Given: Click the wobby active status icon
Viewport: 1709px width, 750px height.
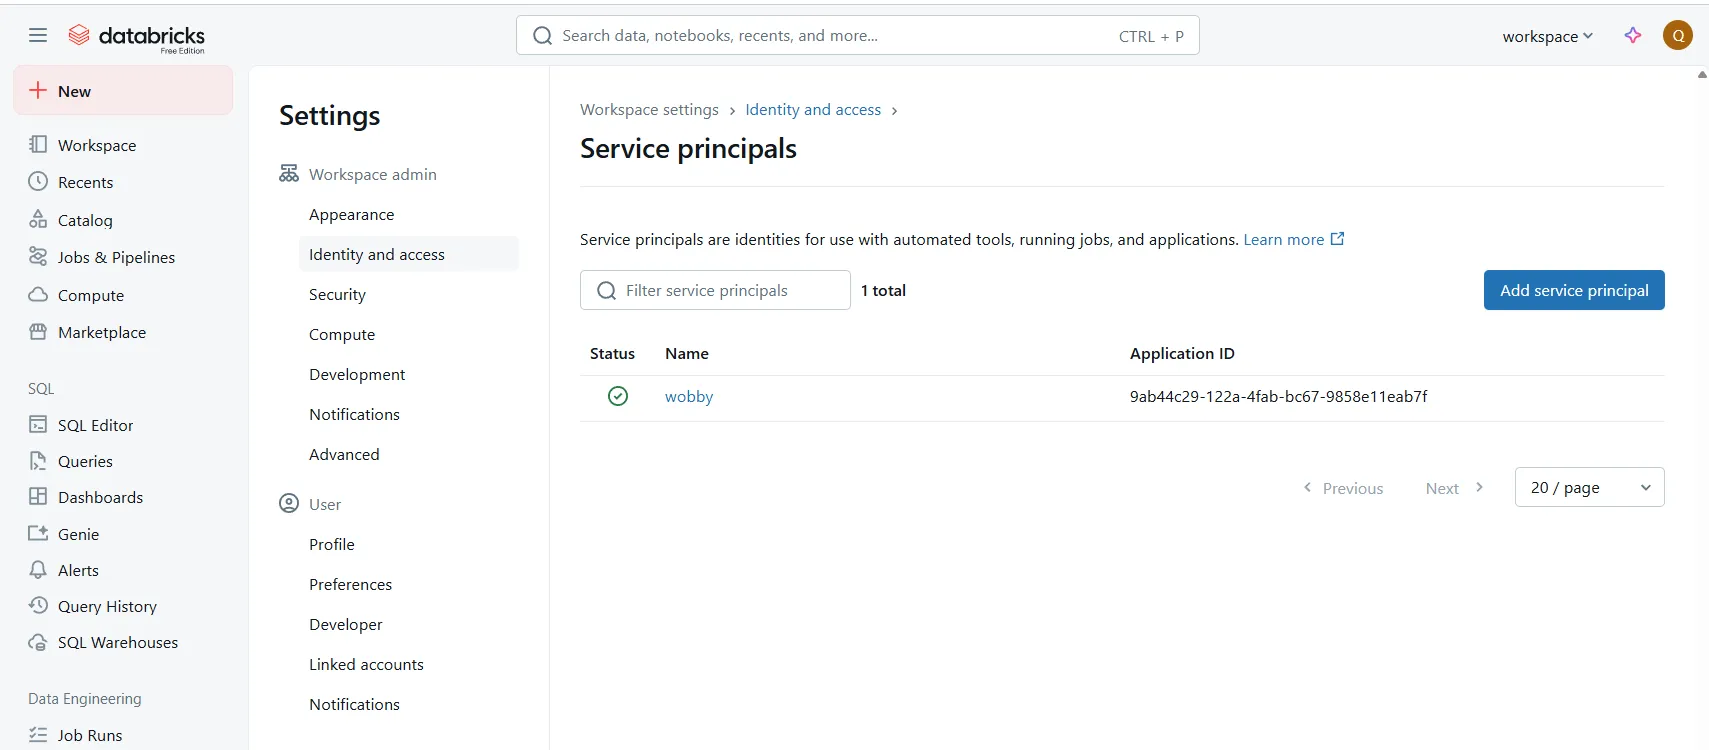Looking at the screenshot, I should [618, 396].
